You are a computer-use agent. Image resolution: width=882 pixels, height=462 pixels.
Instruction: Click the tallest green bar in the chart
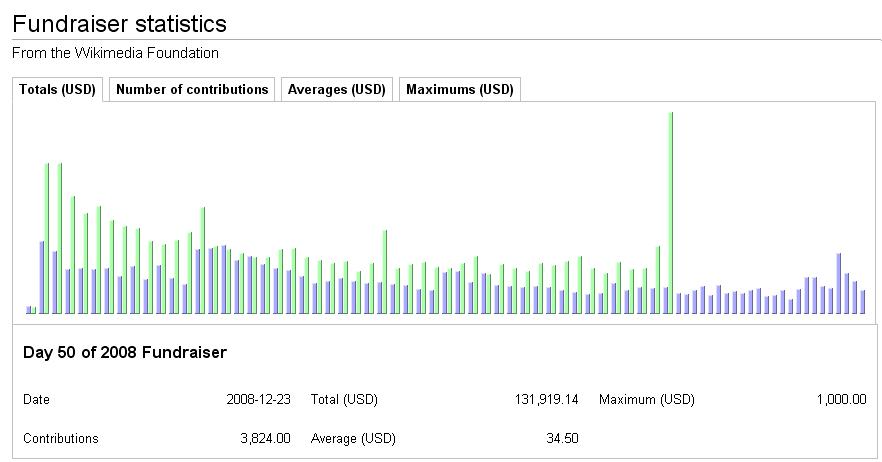click(x=671, y=212)
